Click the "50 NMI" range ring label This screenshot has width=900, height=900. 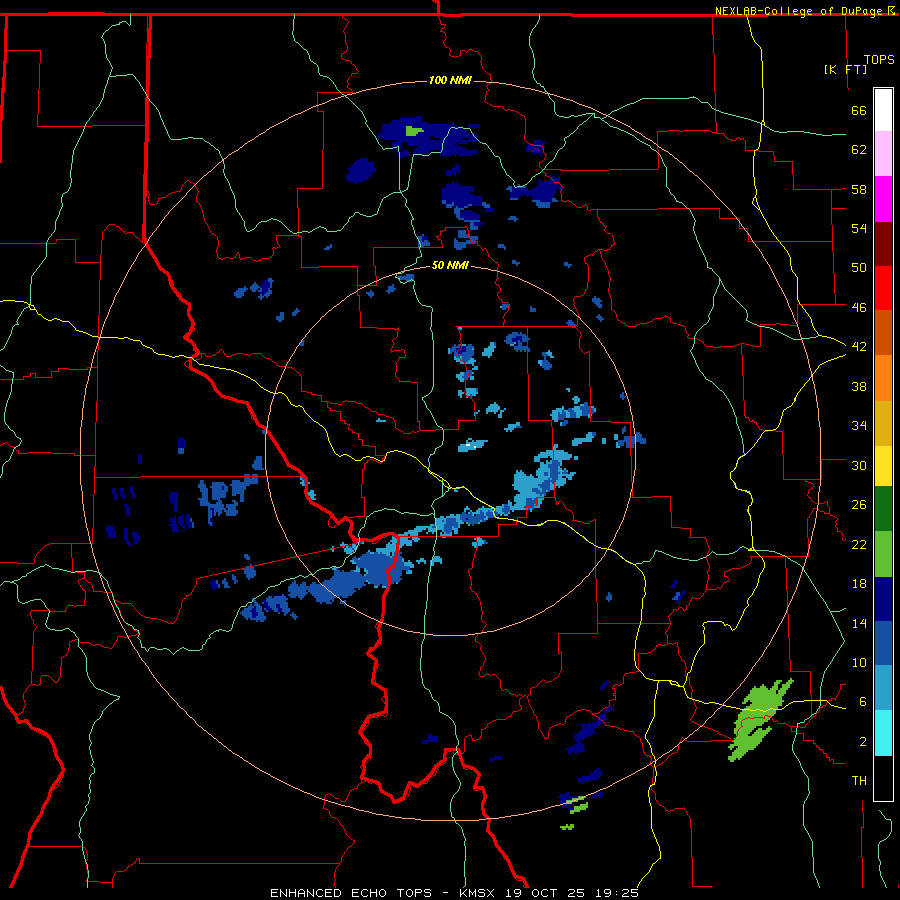[450, 266]
